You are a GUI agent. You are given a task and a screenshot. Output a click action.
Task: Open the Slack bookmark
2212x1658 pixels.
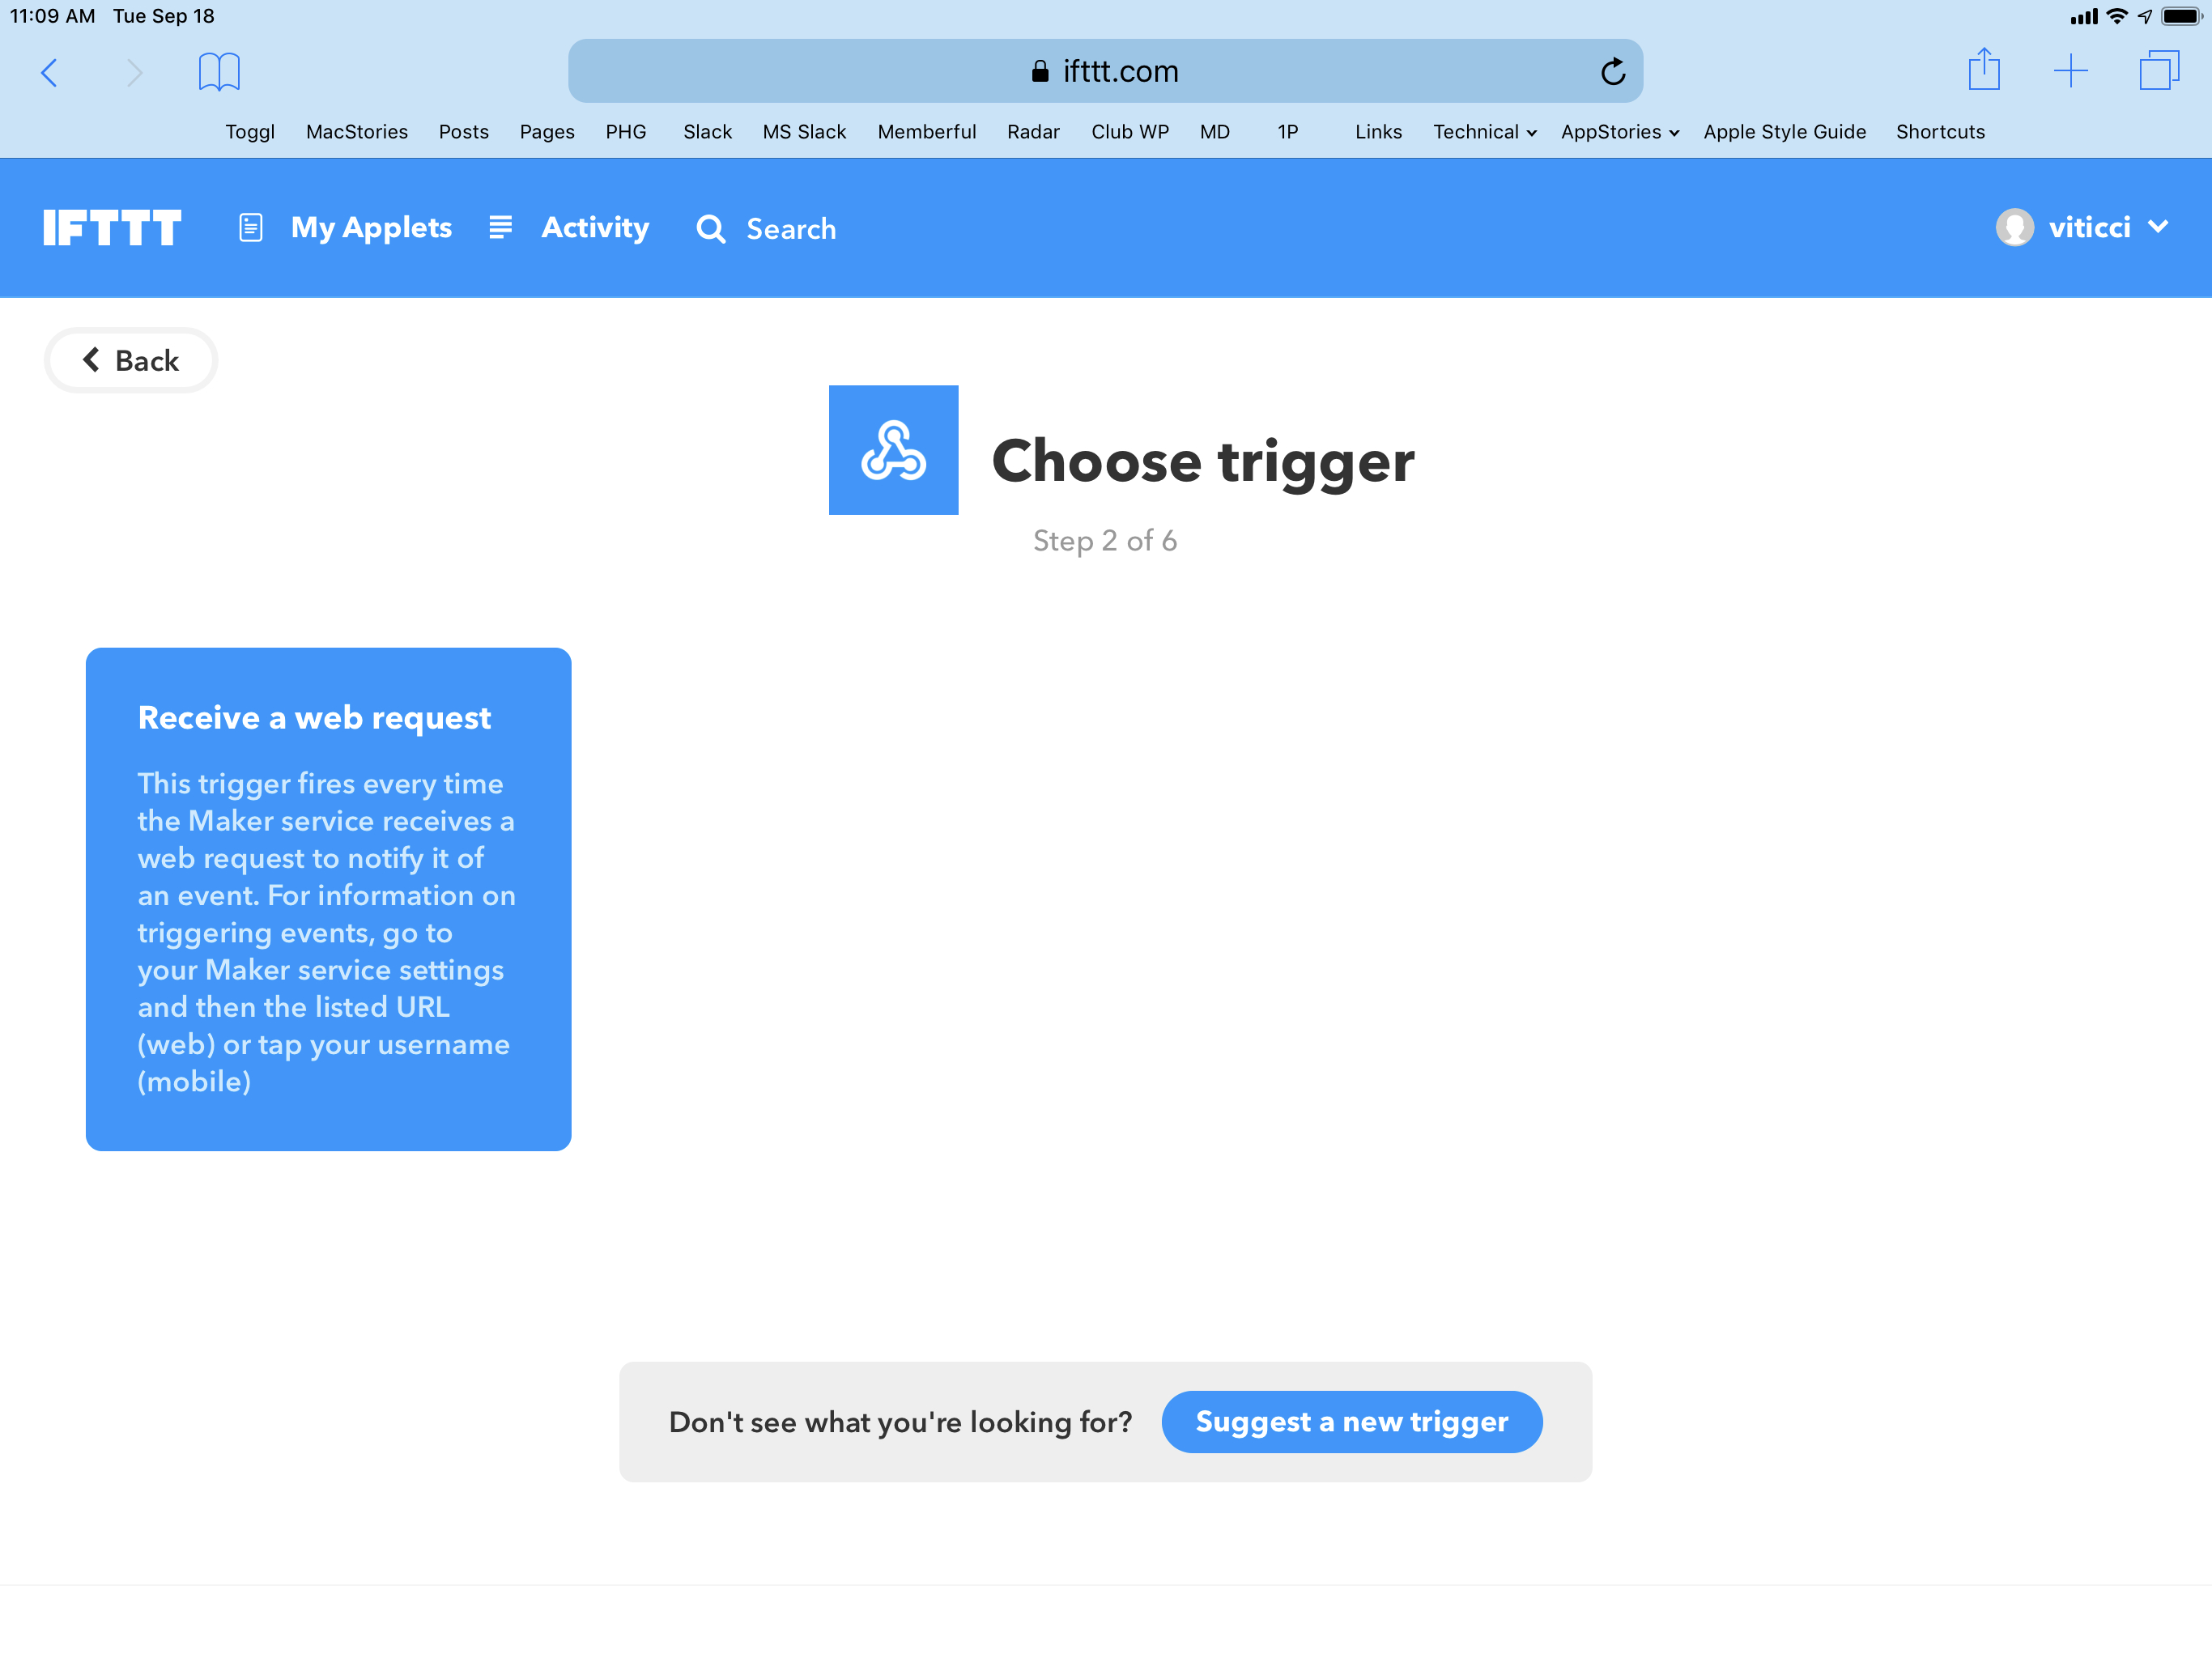708,132
